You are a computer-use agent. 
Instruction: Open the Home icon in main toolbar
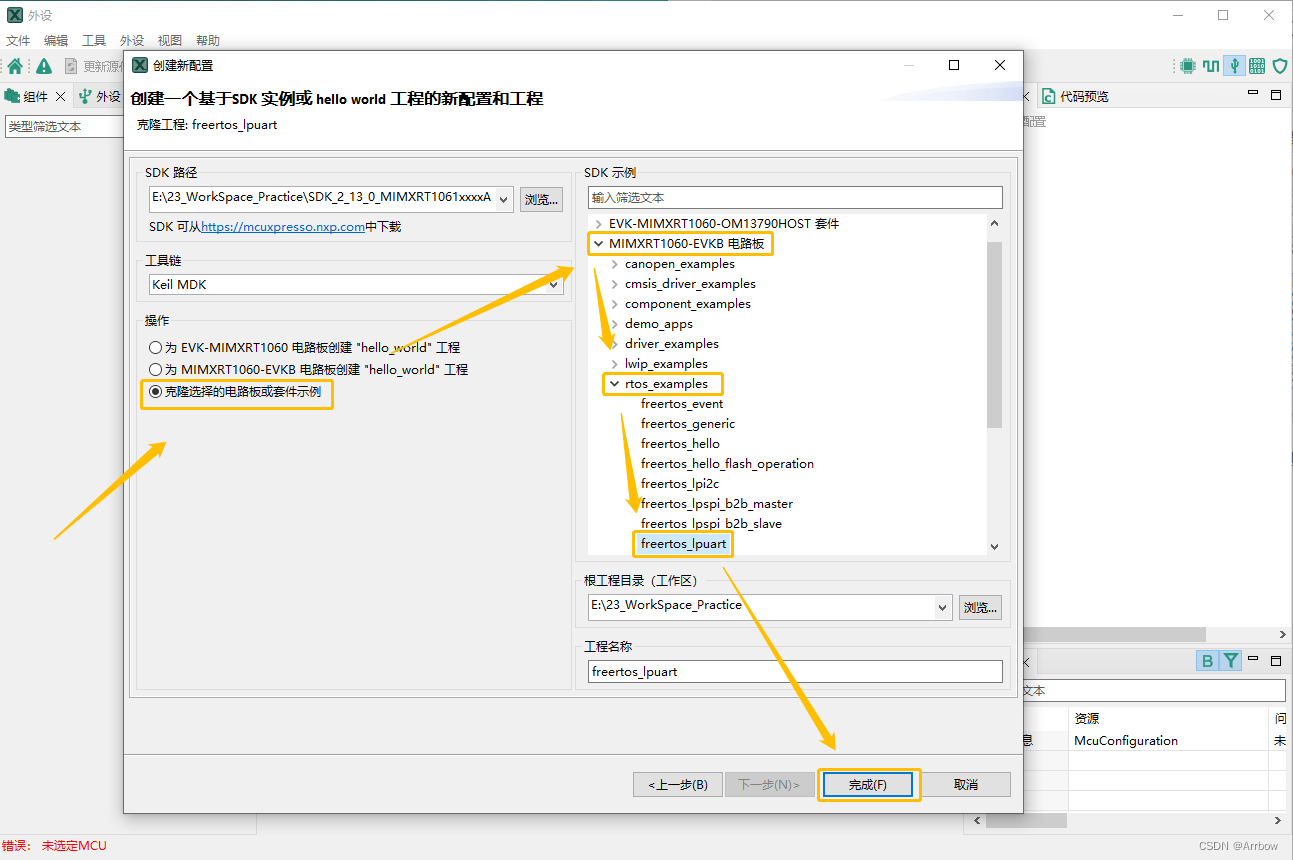[x=15, y=66]
